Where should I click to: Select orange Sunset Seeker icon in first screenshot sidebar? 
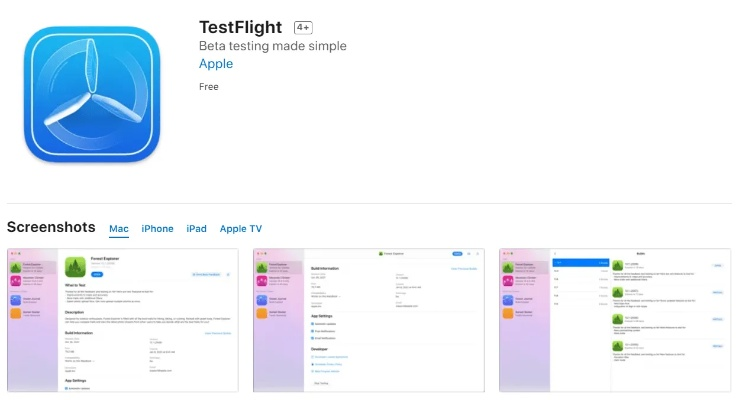pos(14,313)
